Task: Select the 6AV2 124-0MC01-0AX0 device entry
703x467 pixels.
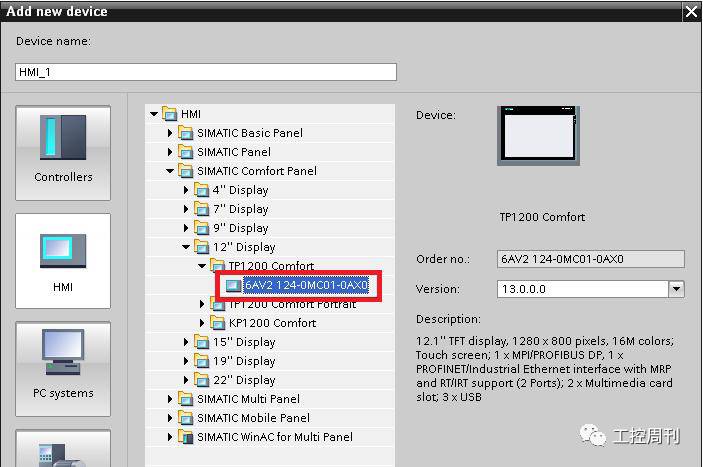Action: 305,285
